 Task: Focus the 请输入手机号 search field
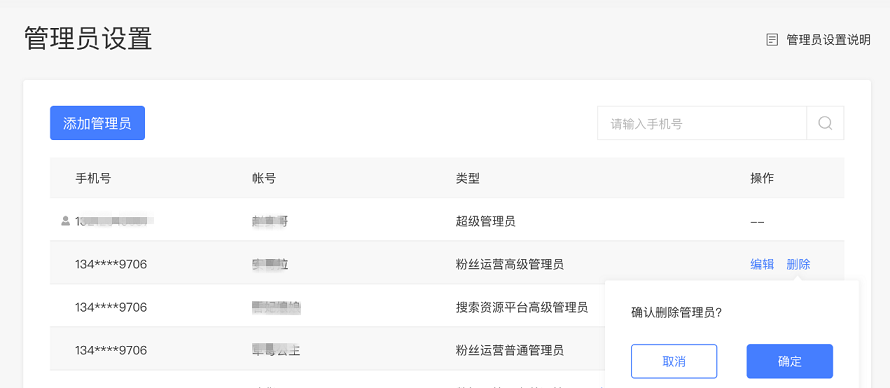pos(702,123)
